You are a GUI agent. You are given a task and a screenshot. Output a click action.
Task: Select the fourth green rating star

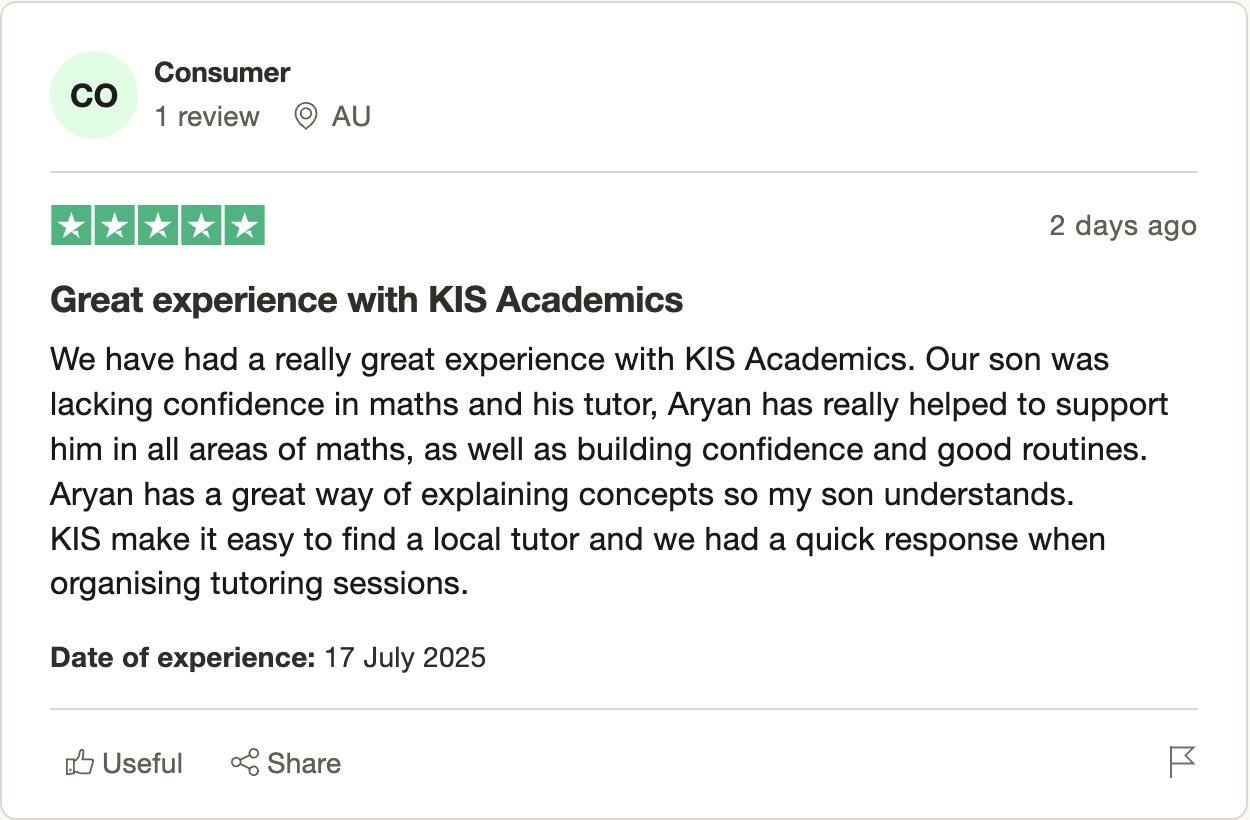[201, 226]
